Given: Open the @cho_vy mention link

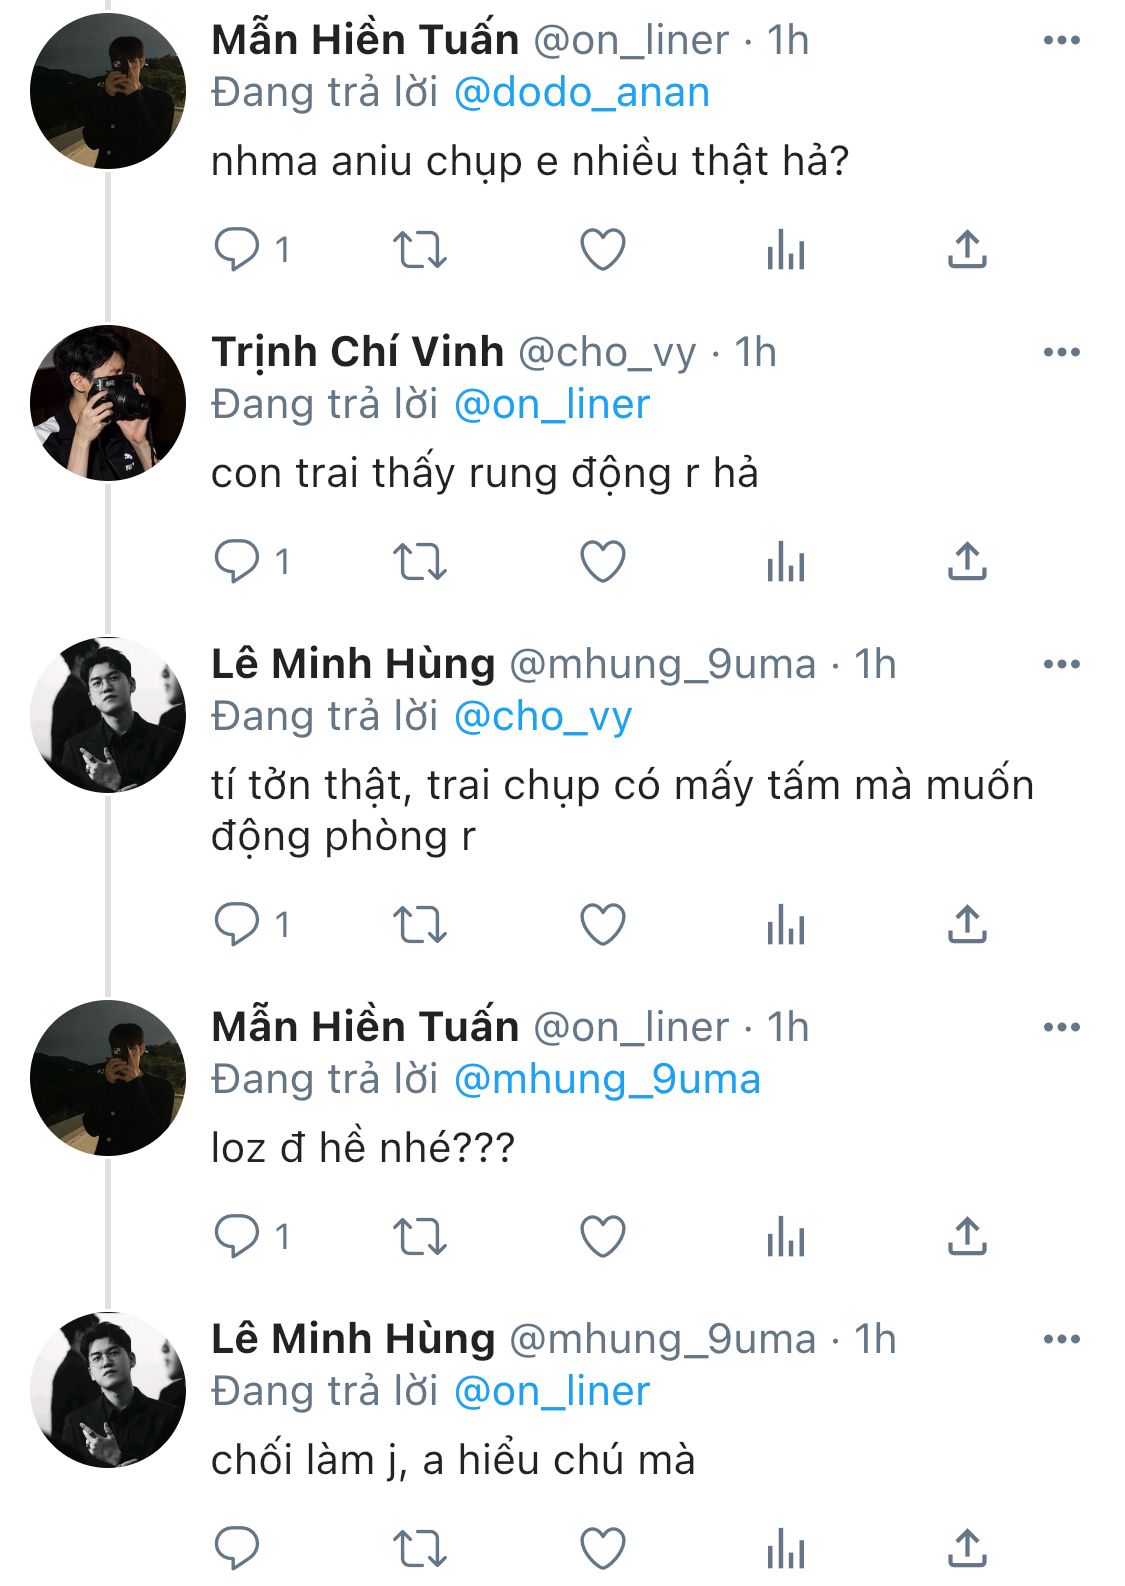Looking at the screenshot, I should tap(542, 717).
